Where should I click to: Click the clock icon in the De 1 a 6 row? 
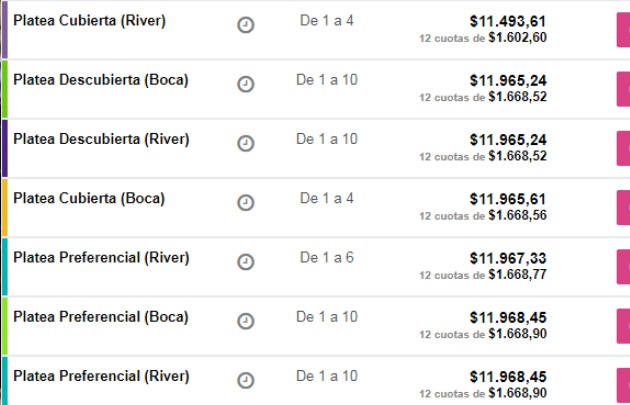coord(246,262)
